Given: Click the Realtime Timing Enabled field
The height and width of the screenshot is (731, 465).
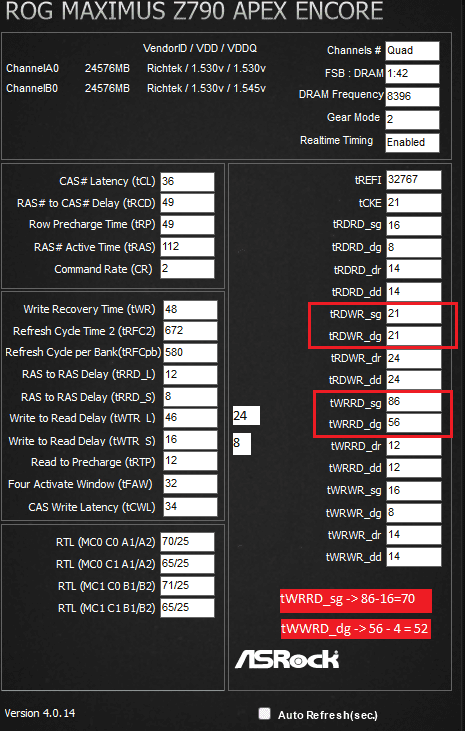Looking at the screenshot, I should 412,143.
